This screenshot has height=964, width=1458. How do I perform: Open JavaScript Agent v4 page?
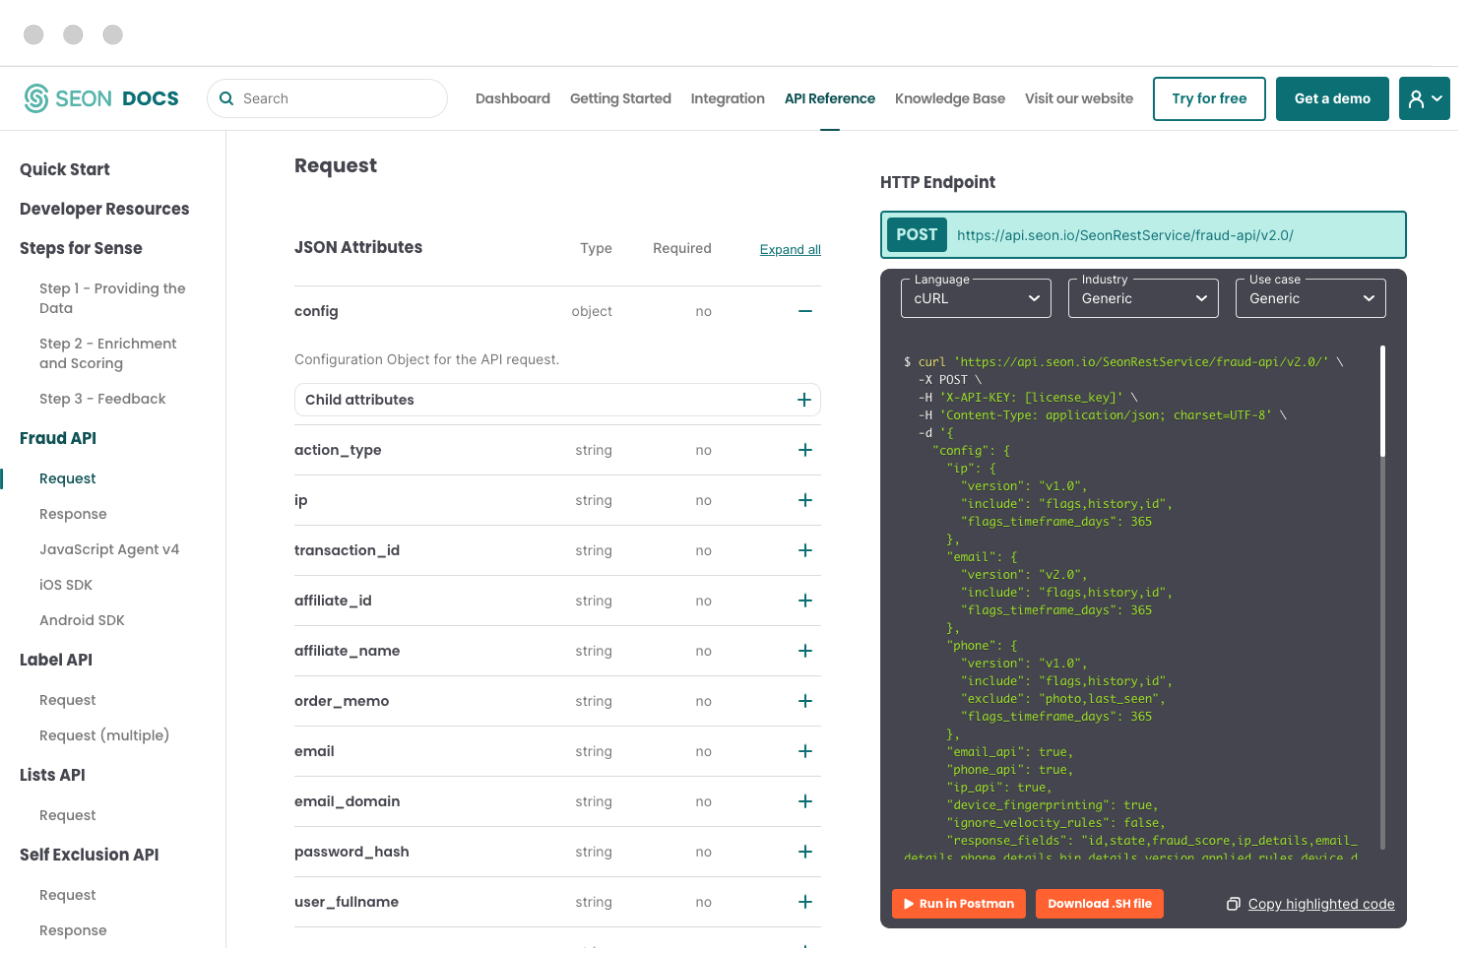coord(109,549)
